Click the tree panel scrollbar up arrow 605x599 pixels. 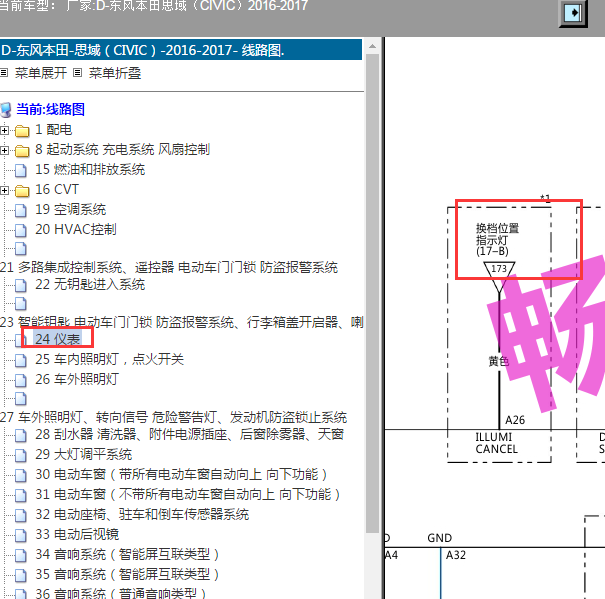click(372, 46)
